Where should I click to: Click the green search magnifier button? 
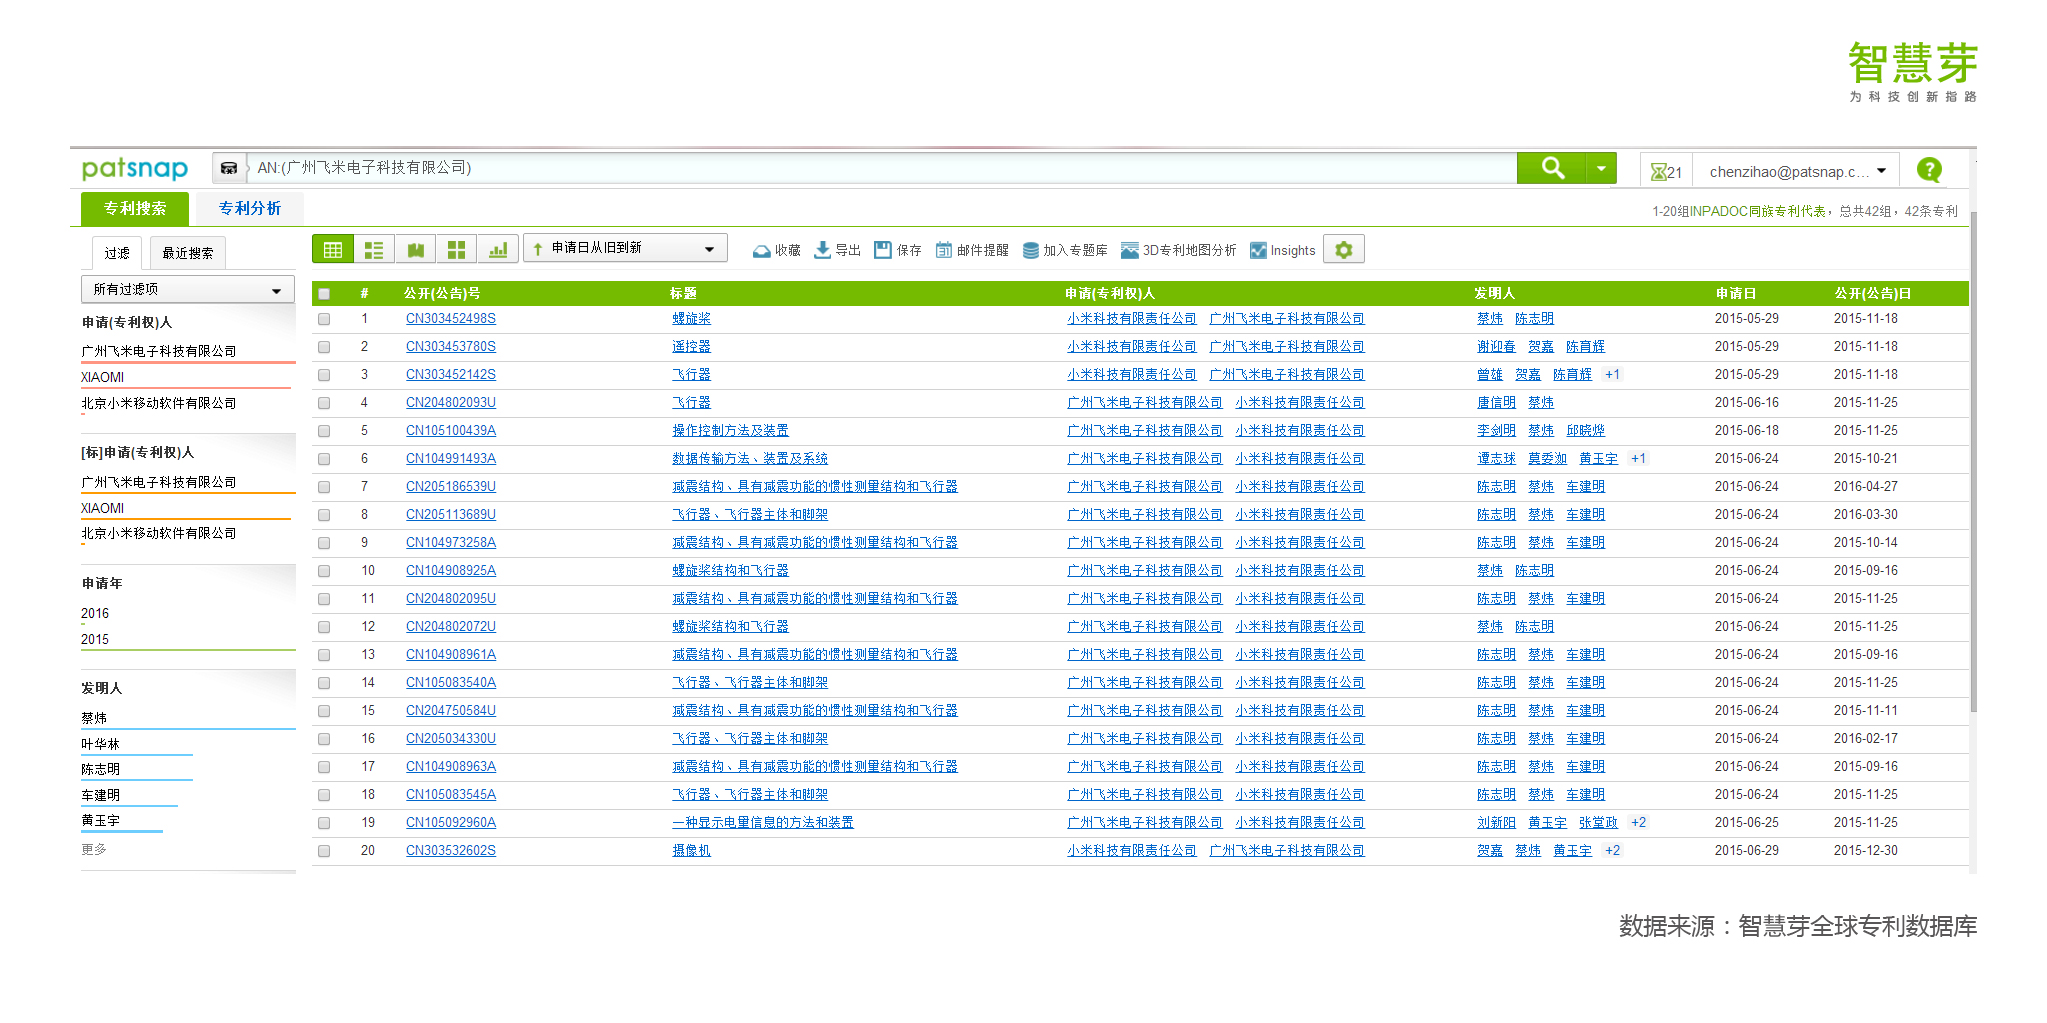click(x=1551, y=168)
